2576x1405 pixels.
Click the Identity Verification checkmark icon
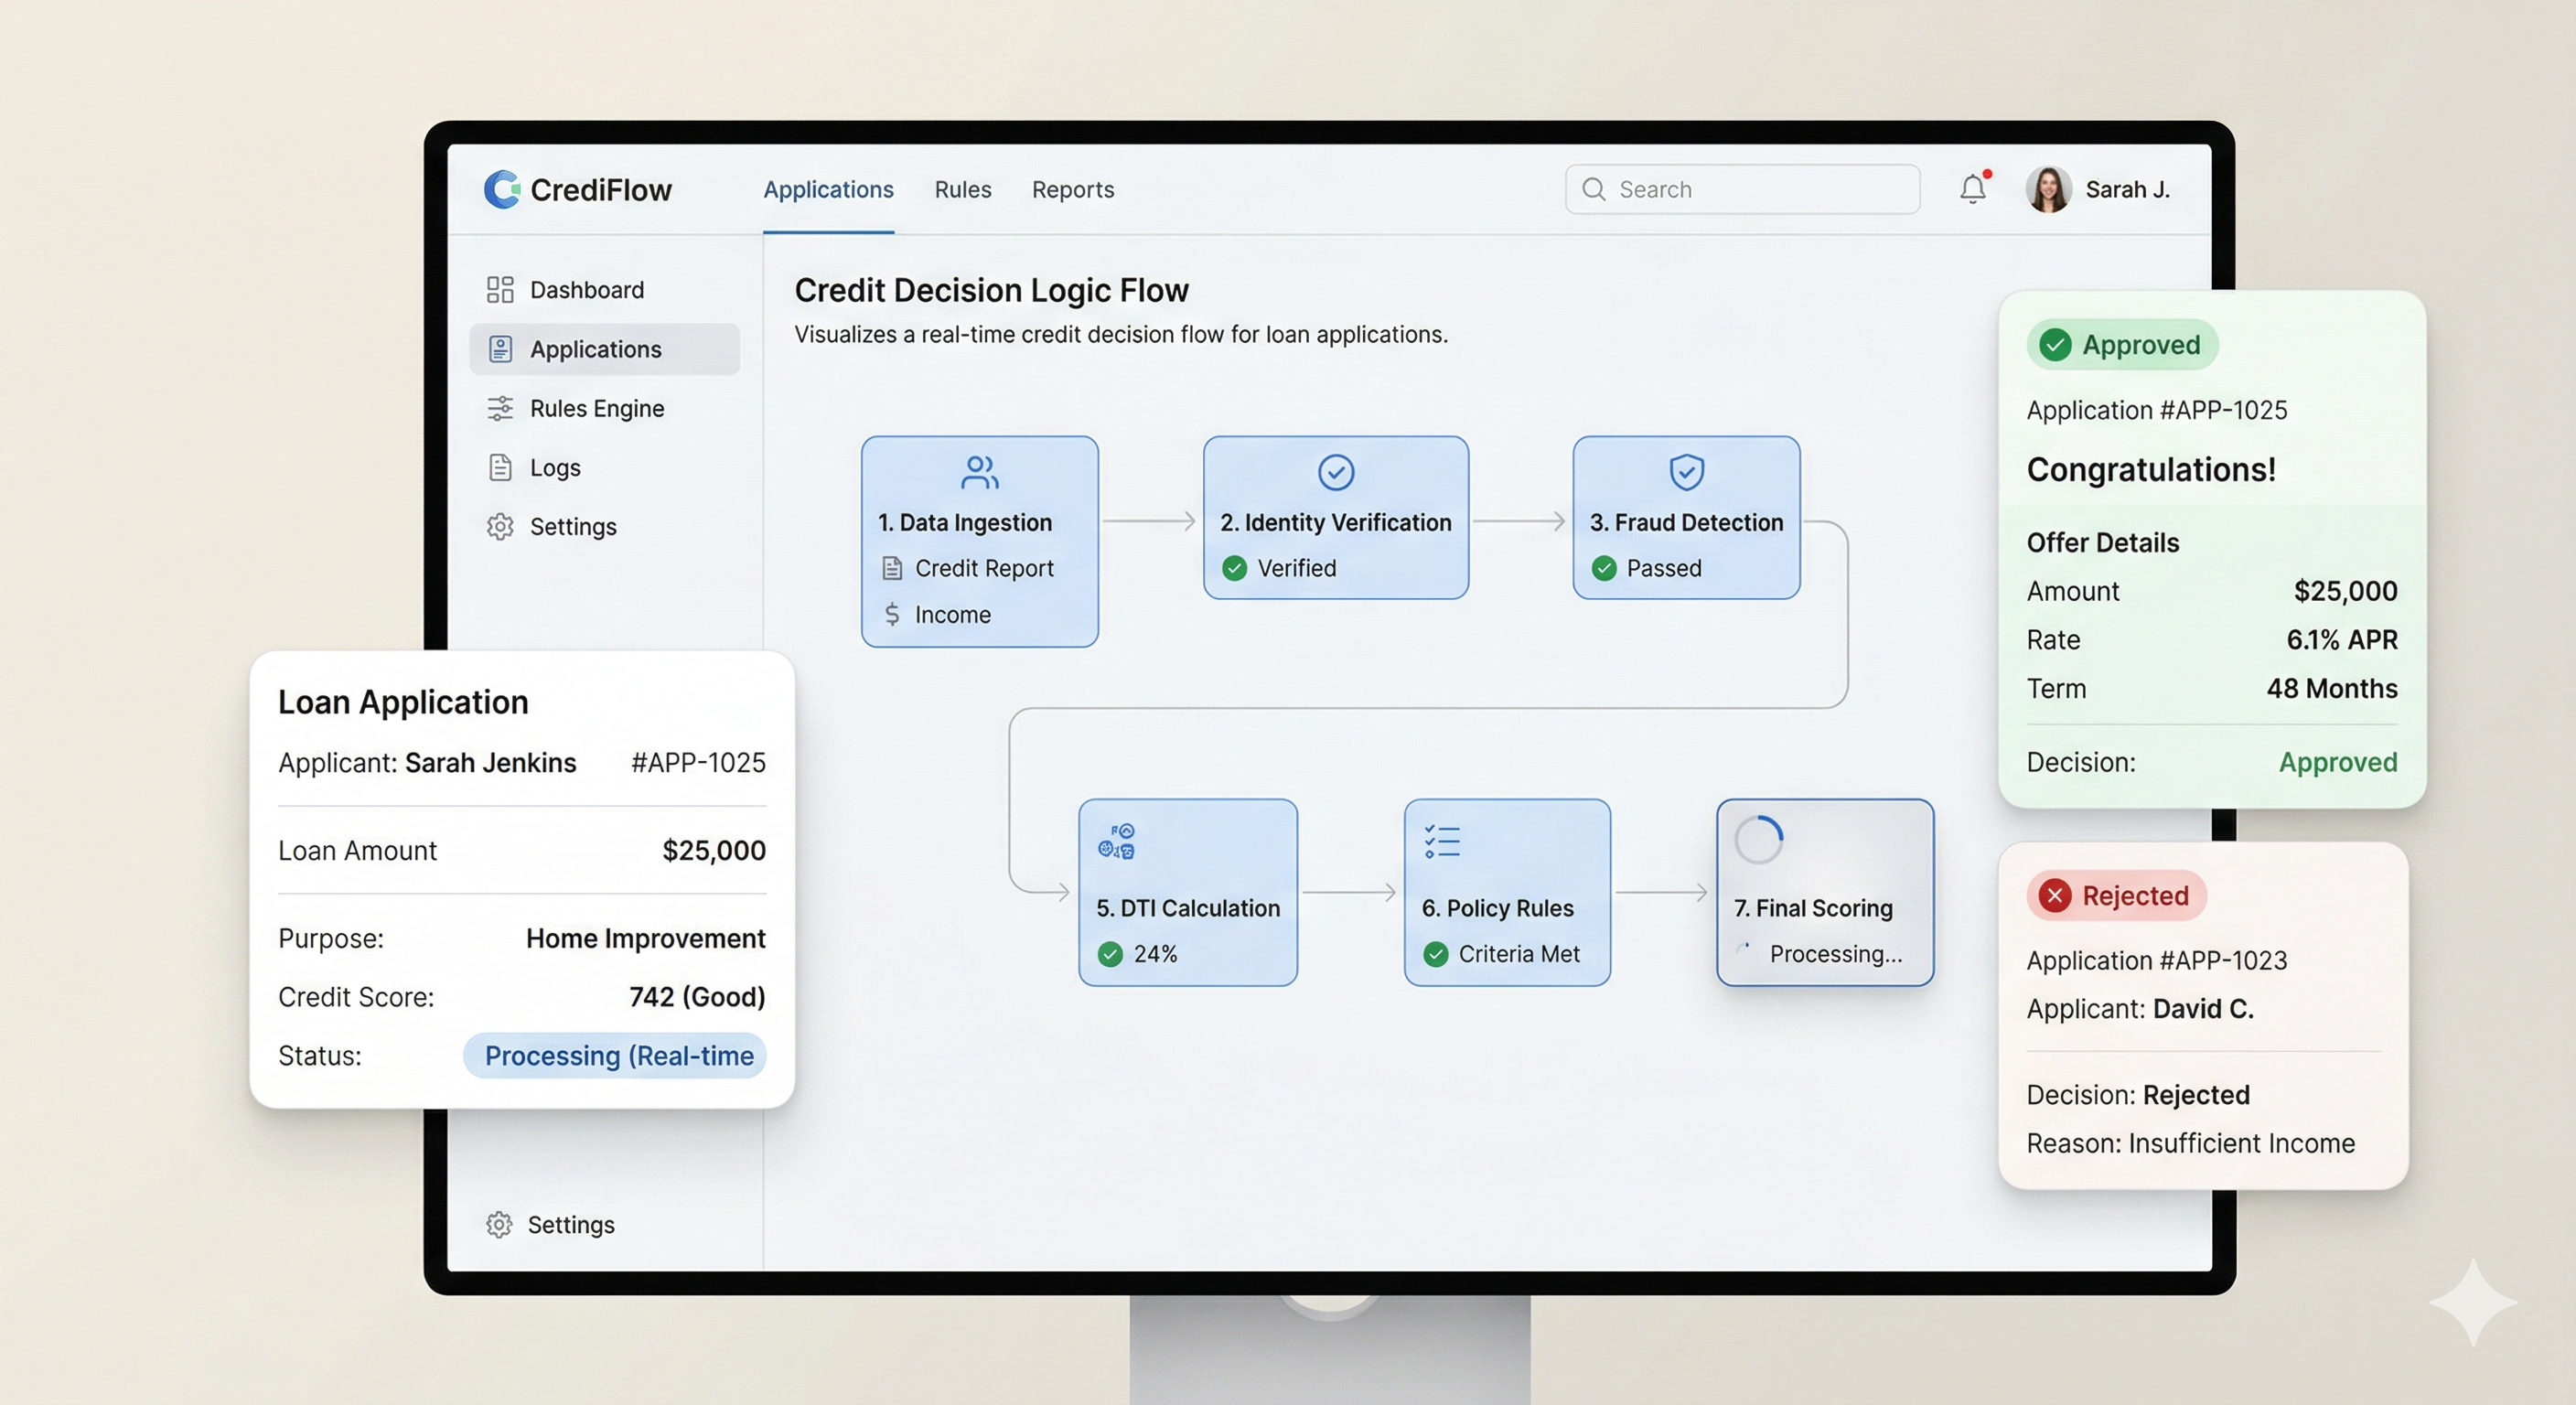point(1335,472)
